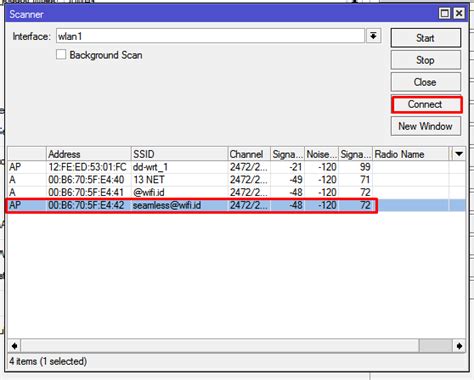Click the Start scan button
This screenshot has height=380, width=474.
pyautogui.click(x=426, y=38)
